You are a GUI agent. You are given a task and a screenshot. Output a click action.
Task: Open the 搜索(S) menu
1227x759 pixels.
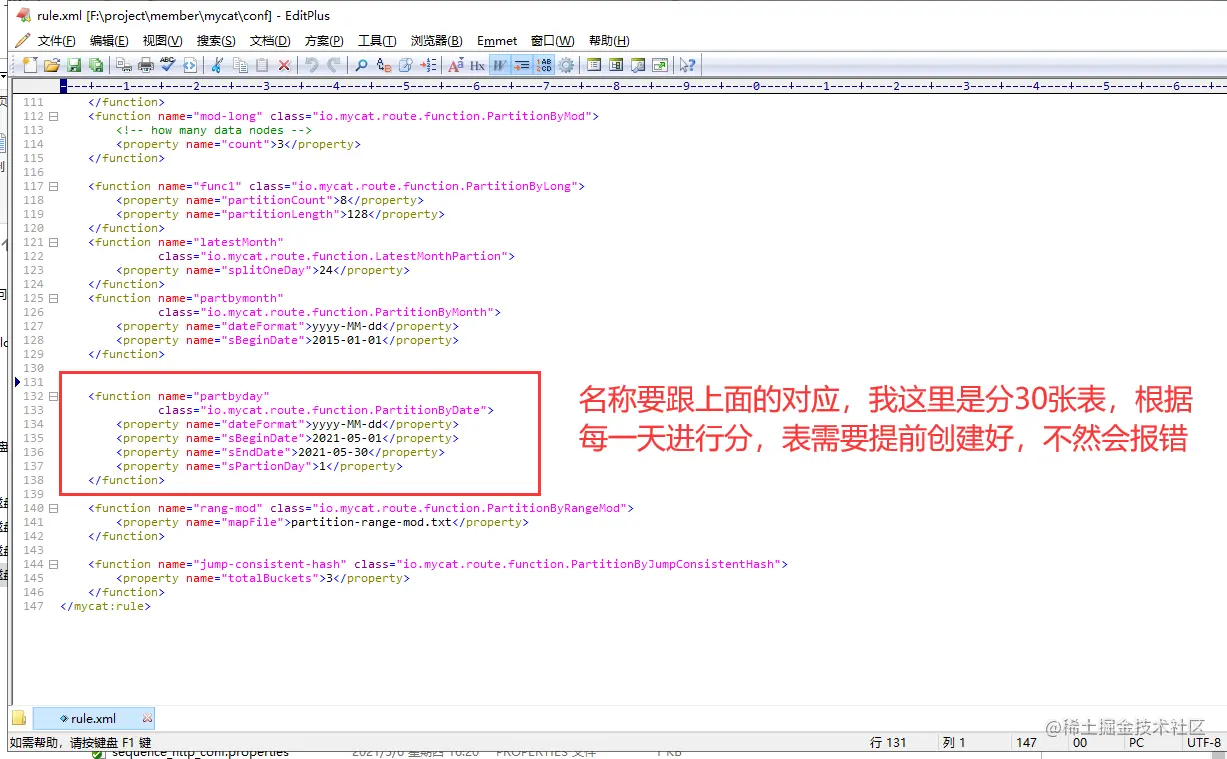pyautogui.click(x=216, y=41)
